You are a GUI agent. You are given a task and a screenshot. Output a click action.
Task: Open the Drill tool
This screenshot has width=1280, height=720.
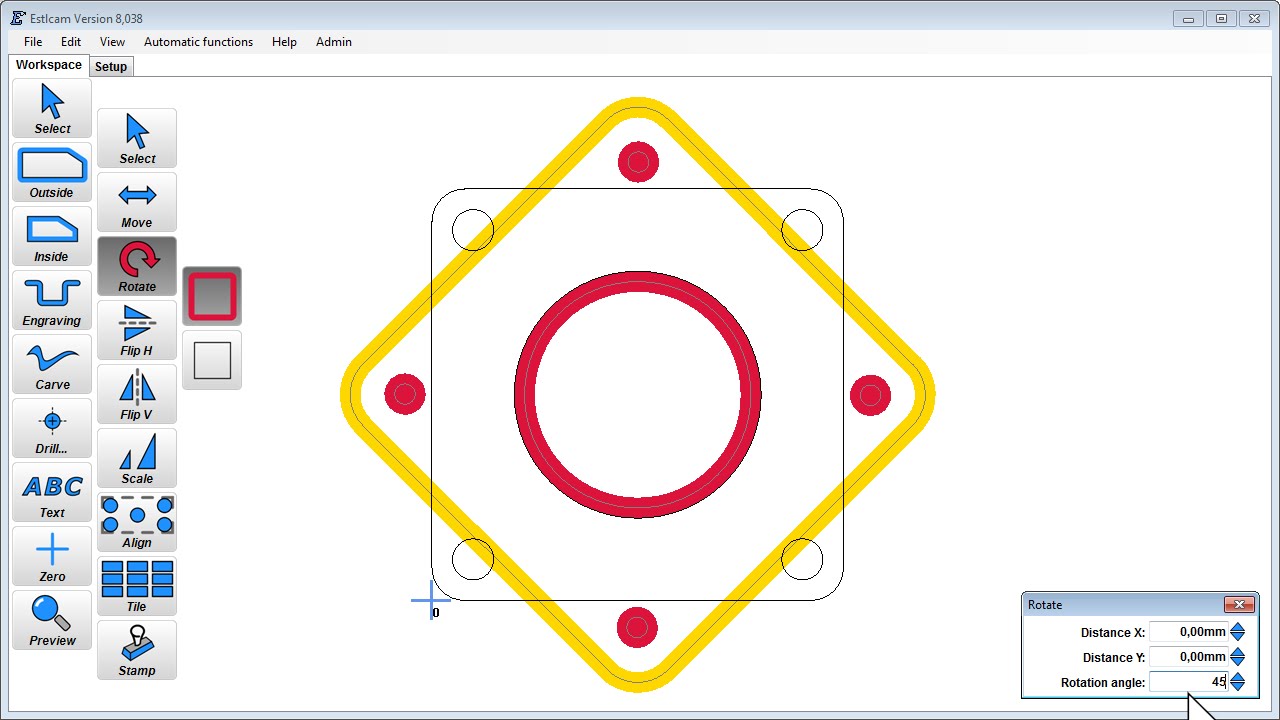point(52,428)
